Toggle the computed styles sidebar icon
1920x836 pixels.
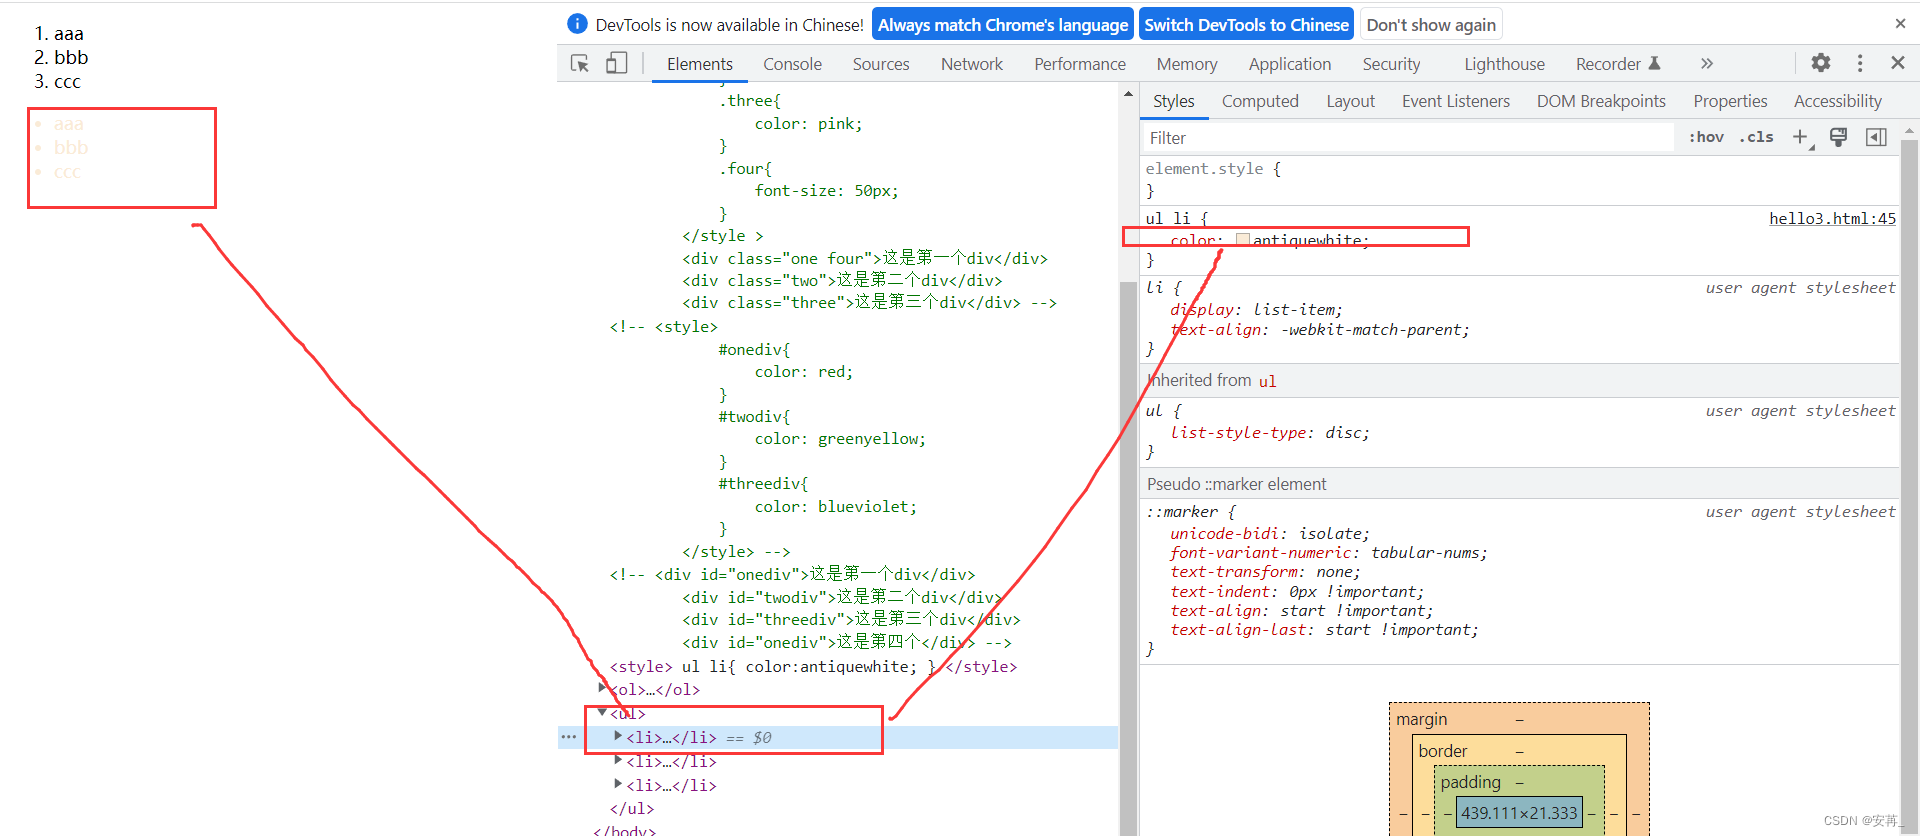point(1876,137)
